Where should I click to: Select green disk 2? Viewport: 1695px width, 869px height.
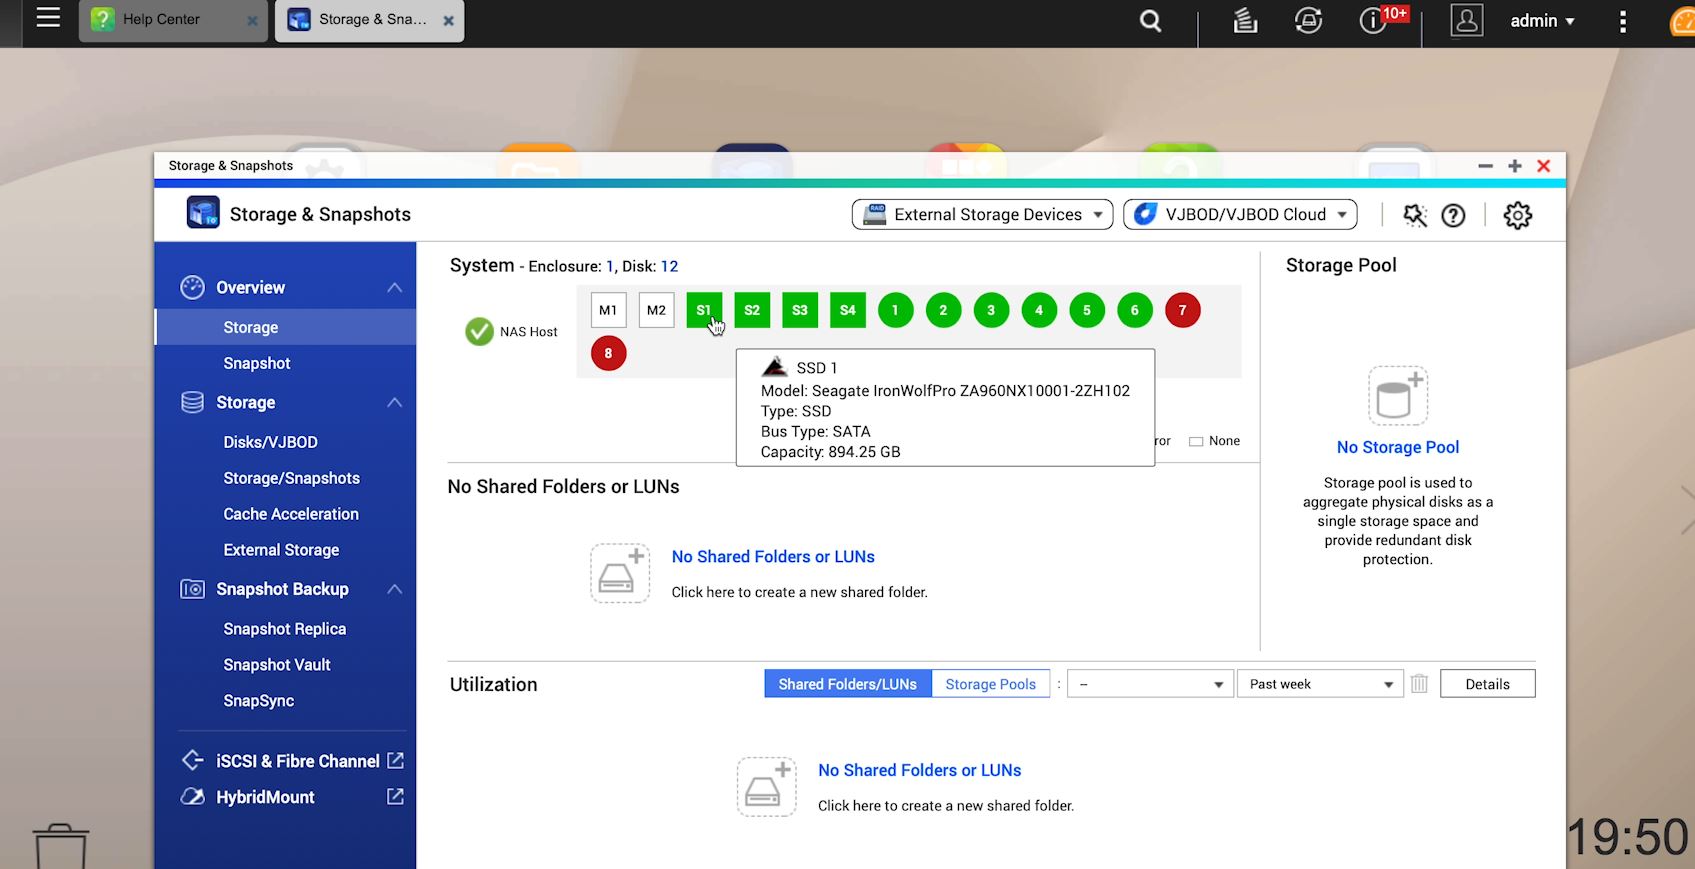click(x=943, y=310)
